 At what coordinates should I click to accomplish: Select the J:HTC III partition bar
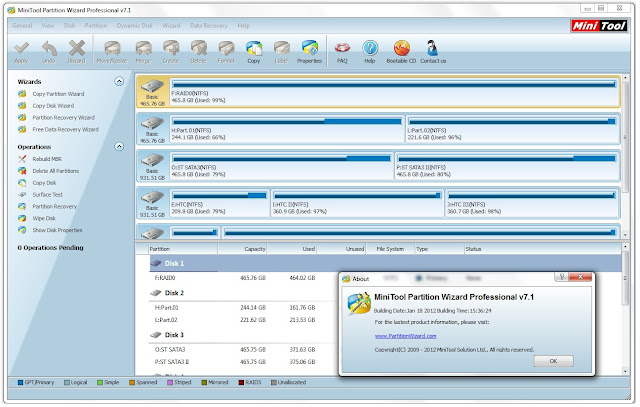(x=532, y=203)
